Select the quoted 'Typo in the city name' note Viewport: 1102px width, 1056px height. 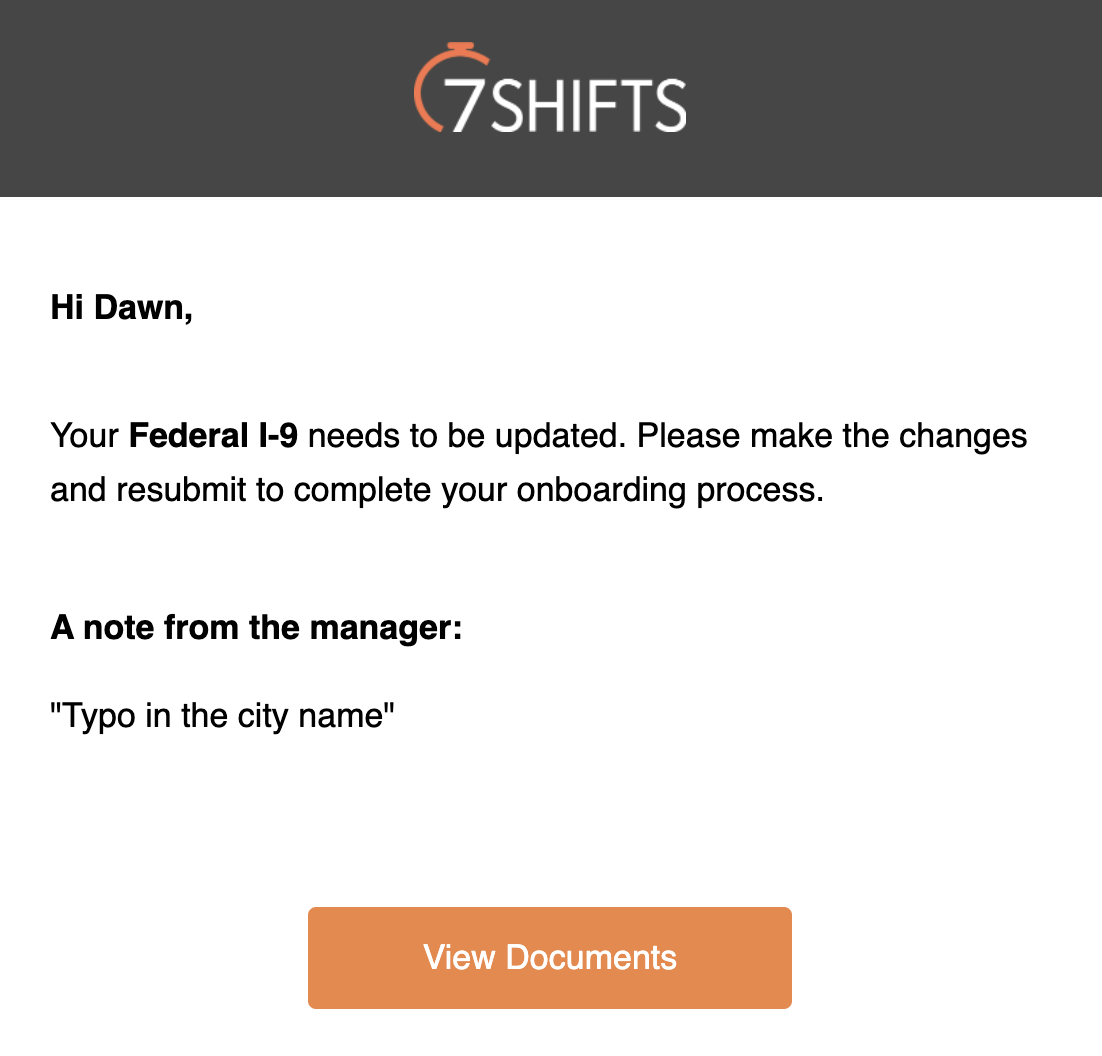[x=222, y=717]
